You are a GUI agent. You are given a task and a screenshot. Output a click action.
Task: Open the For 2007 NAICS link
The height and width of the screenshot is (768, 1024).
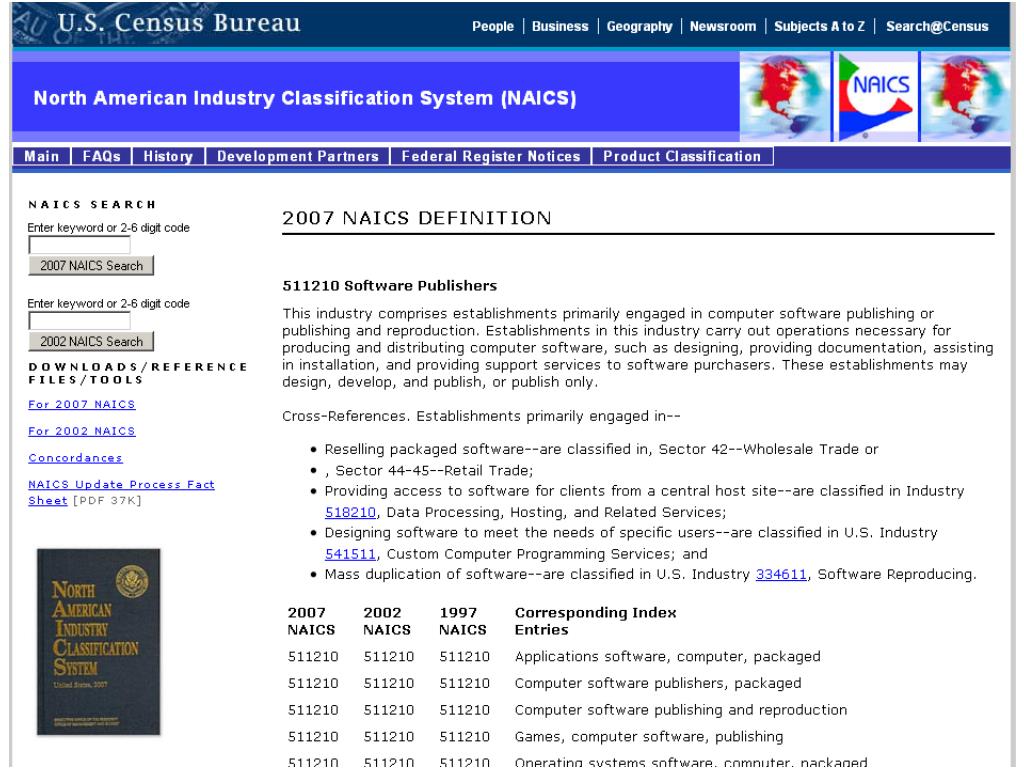(82, 404)
